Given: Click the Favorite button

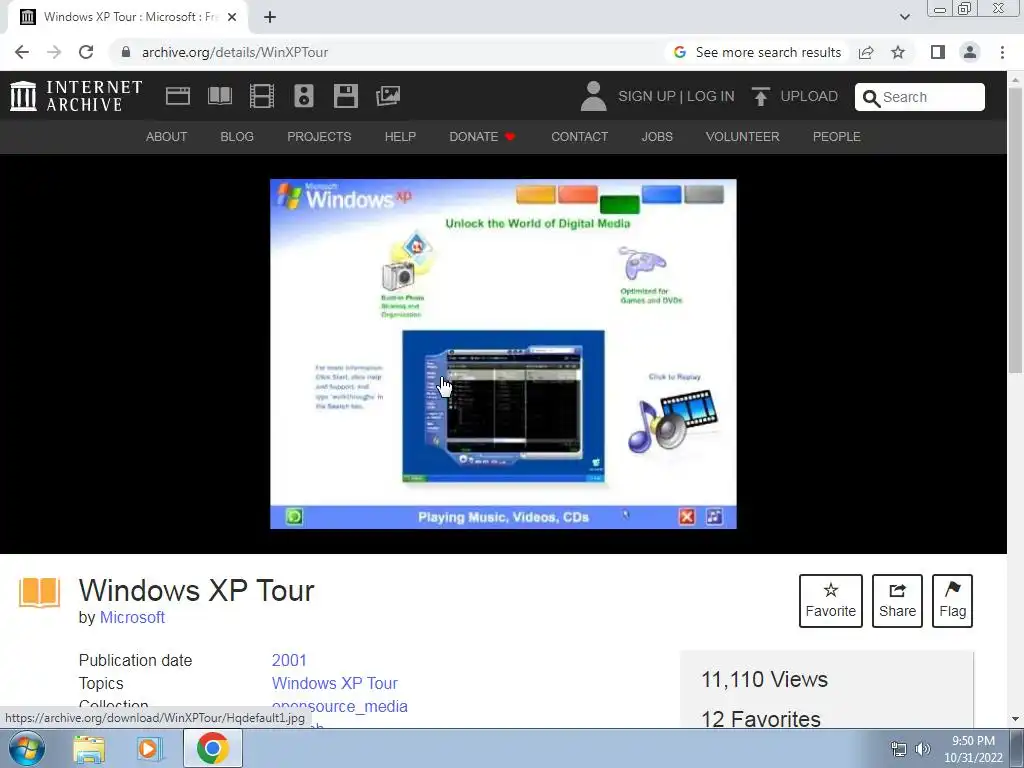Looking at the screenshot, I should 831,601.
